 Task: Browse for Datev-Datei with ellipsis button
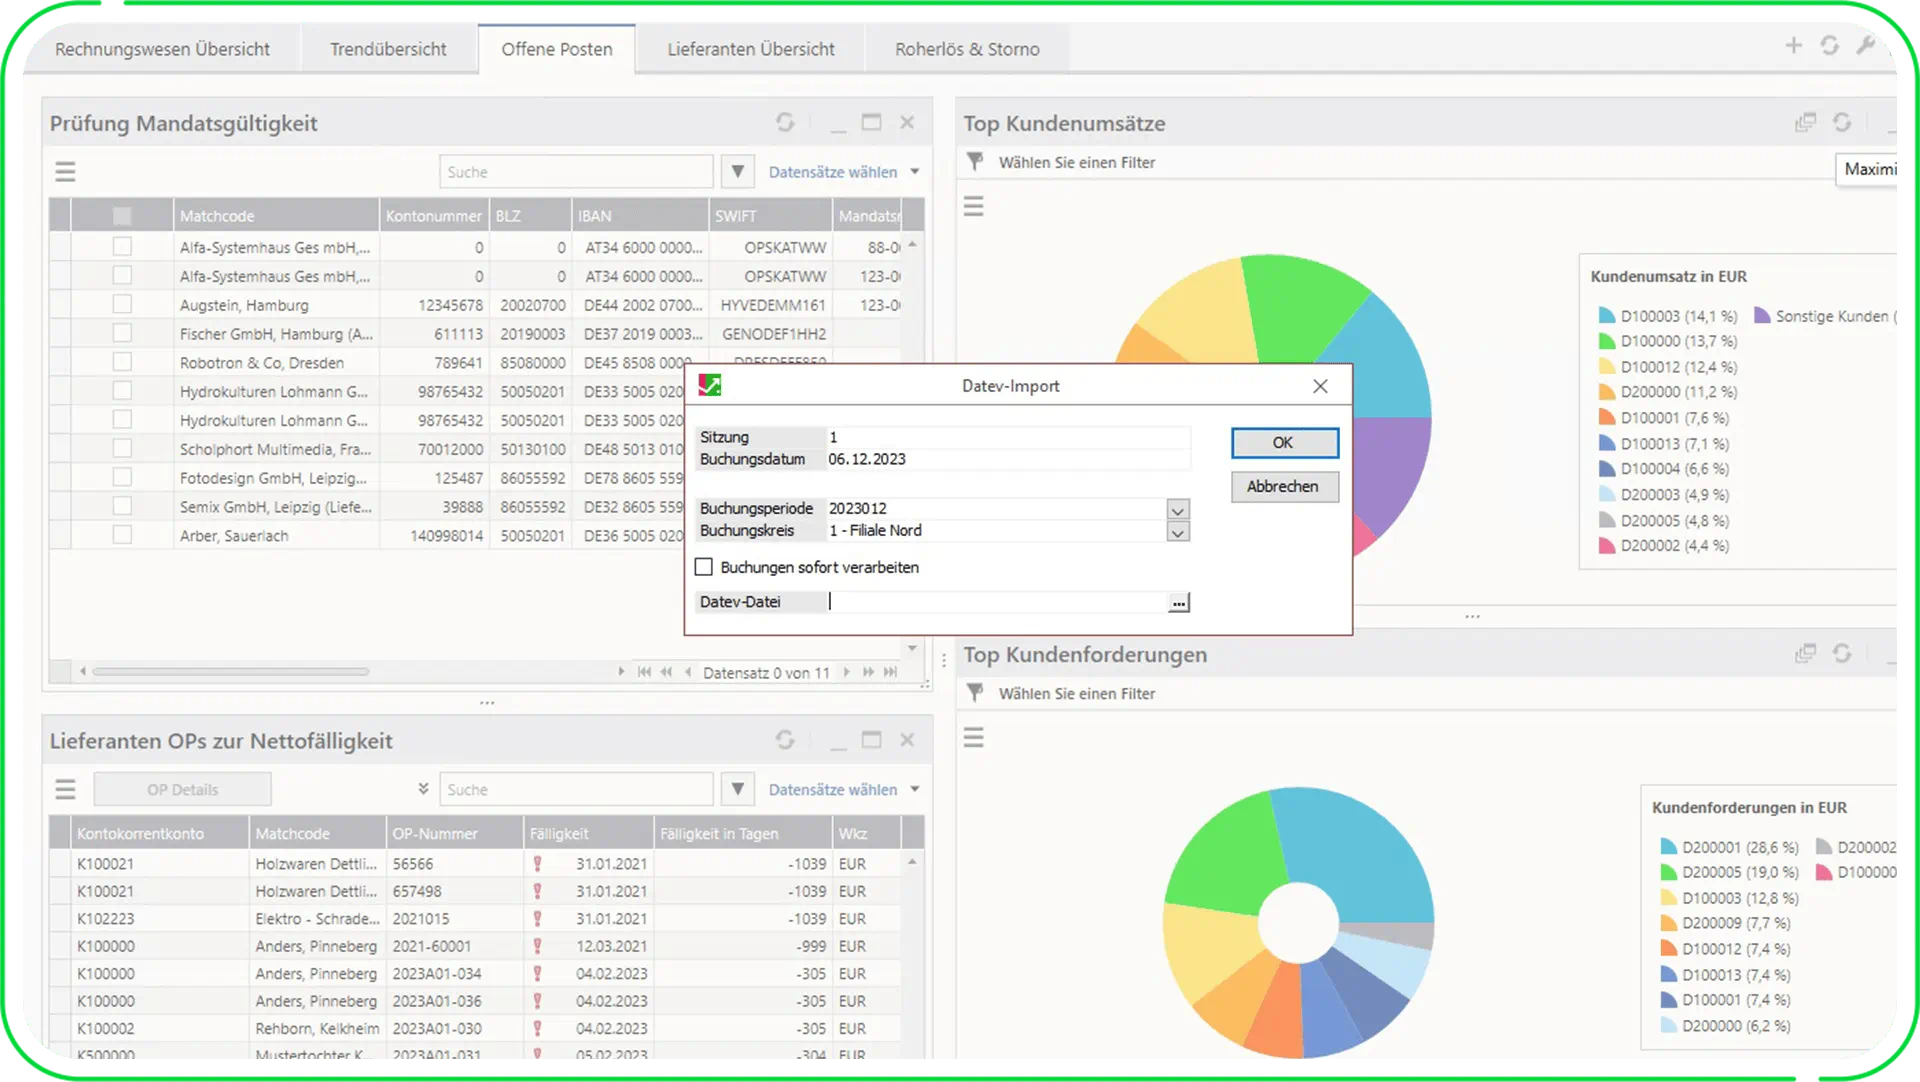pyautogui.click(x=1179, y=603)
